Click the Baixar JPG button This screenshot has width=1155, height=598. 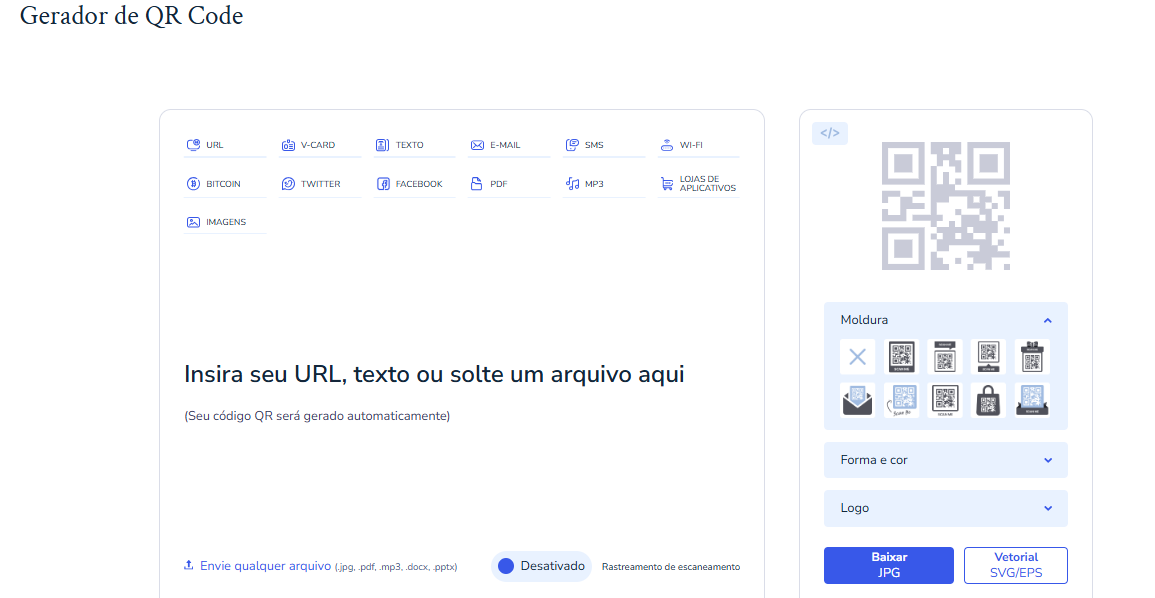coord(889,565)
